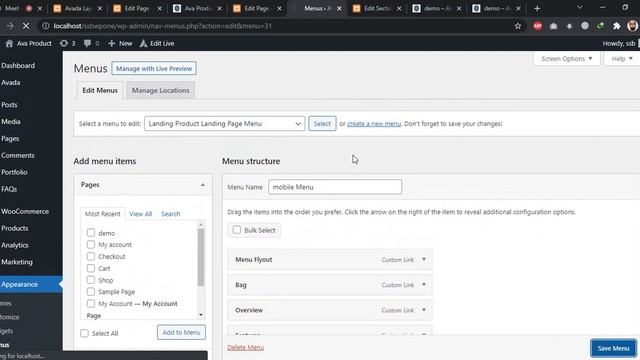Check the demo page checkbox

91,233
